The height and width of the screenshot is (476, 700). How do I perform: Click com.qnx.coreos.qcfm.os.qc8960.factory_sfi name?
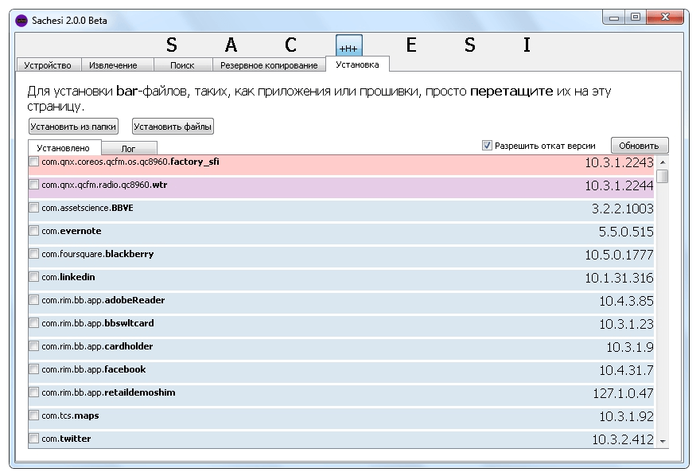coord(130,162)
